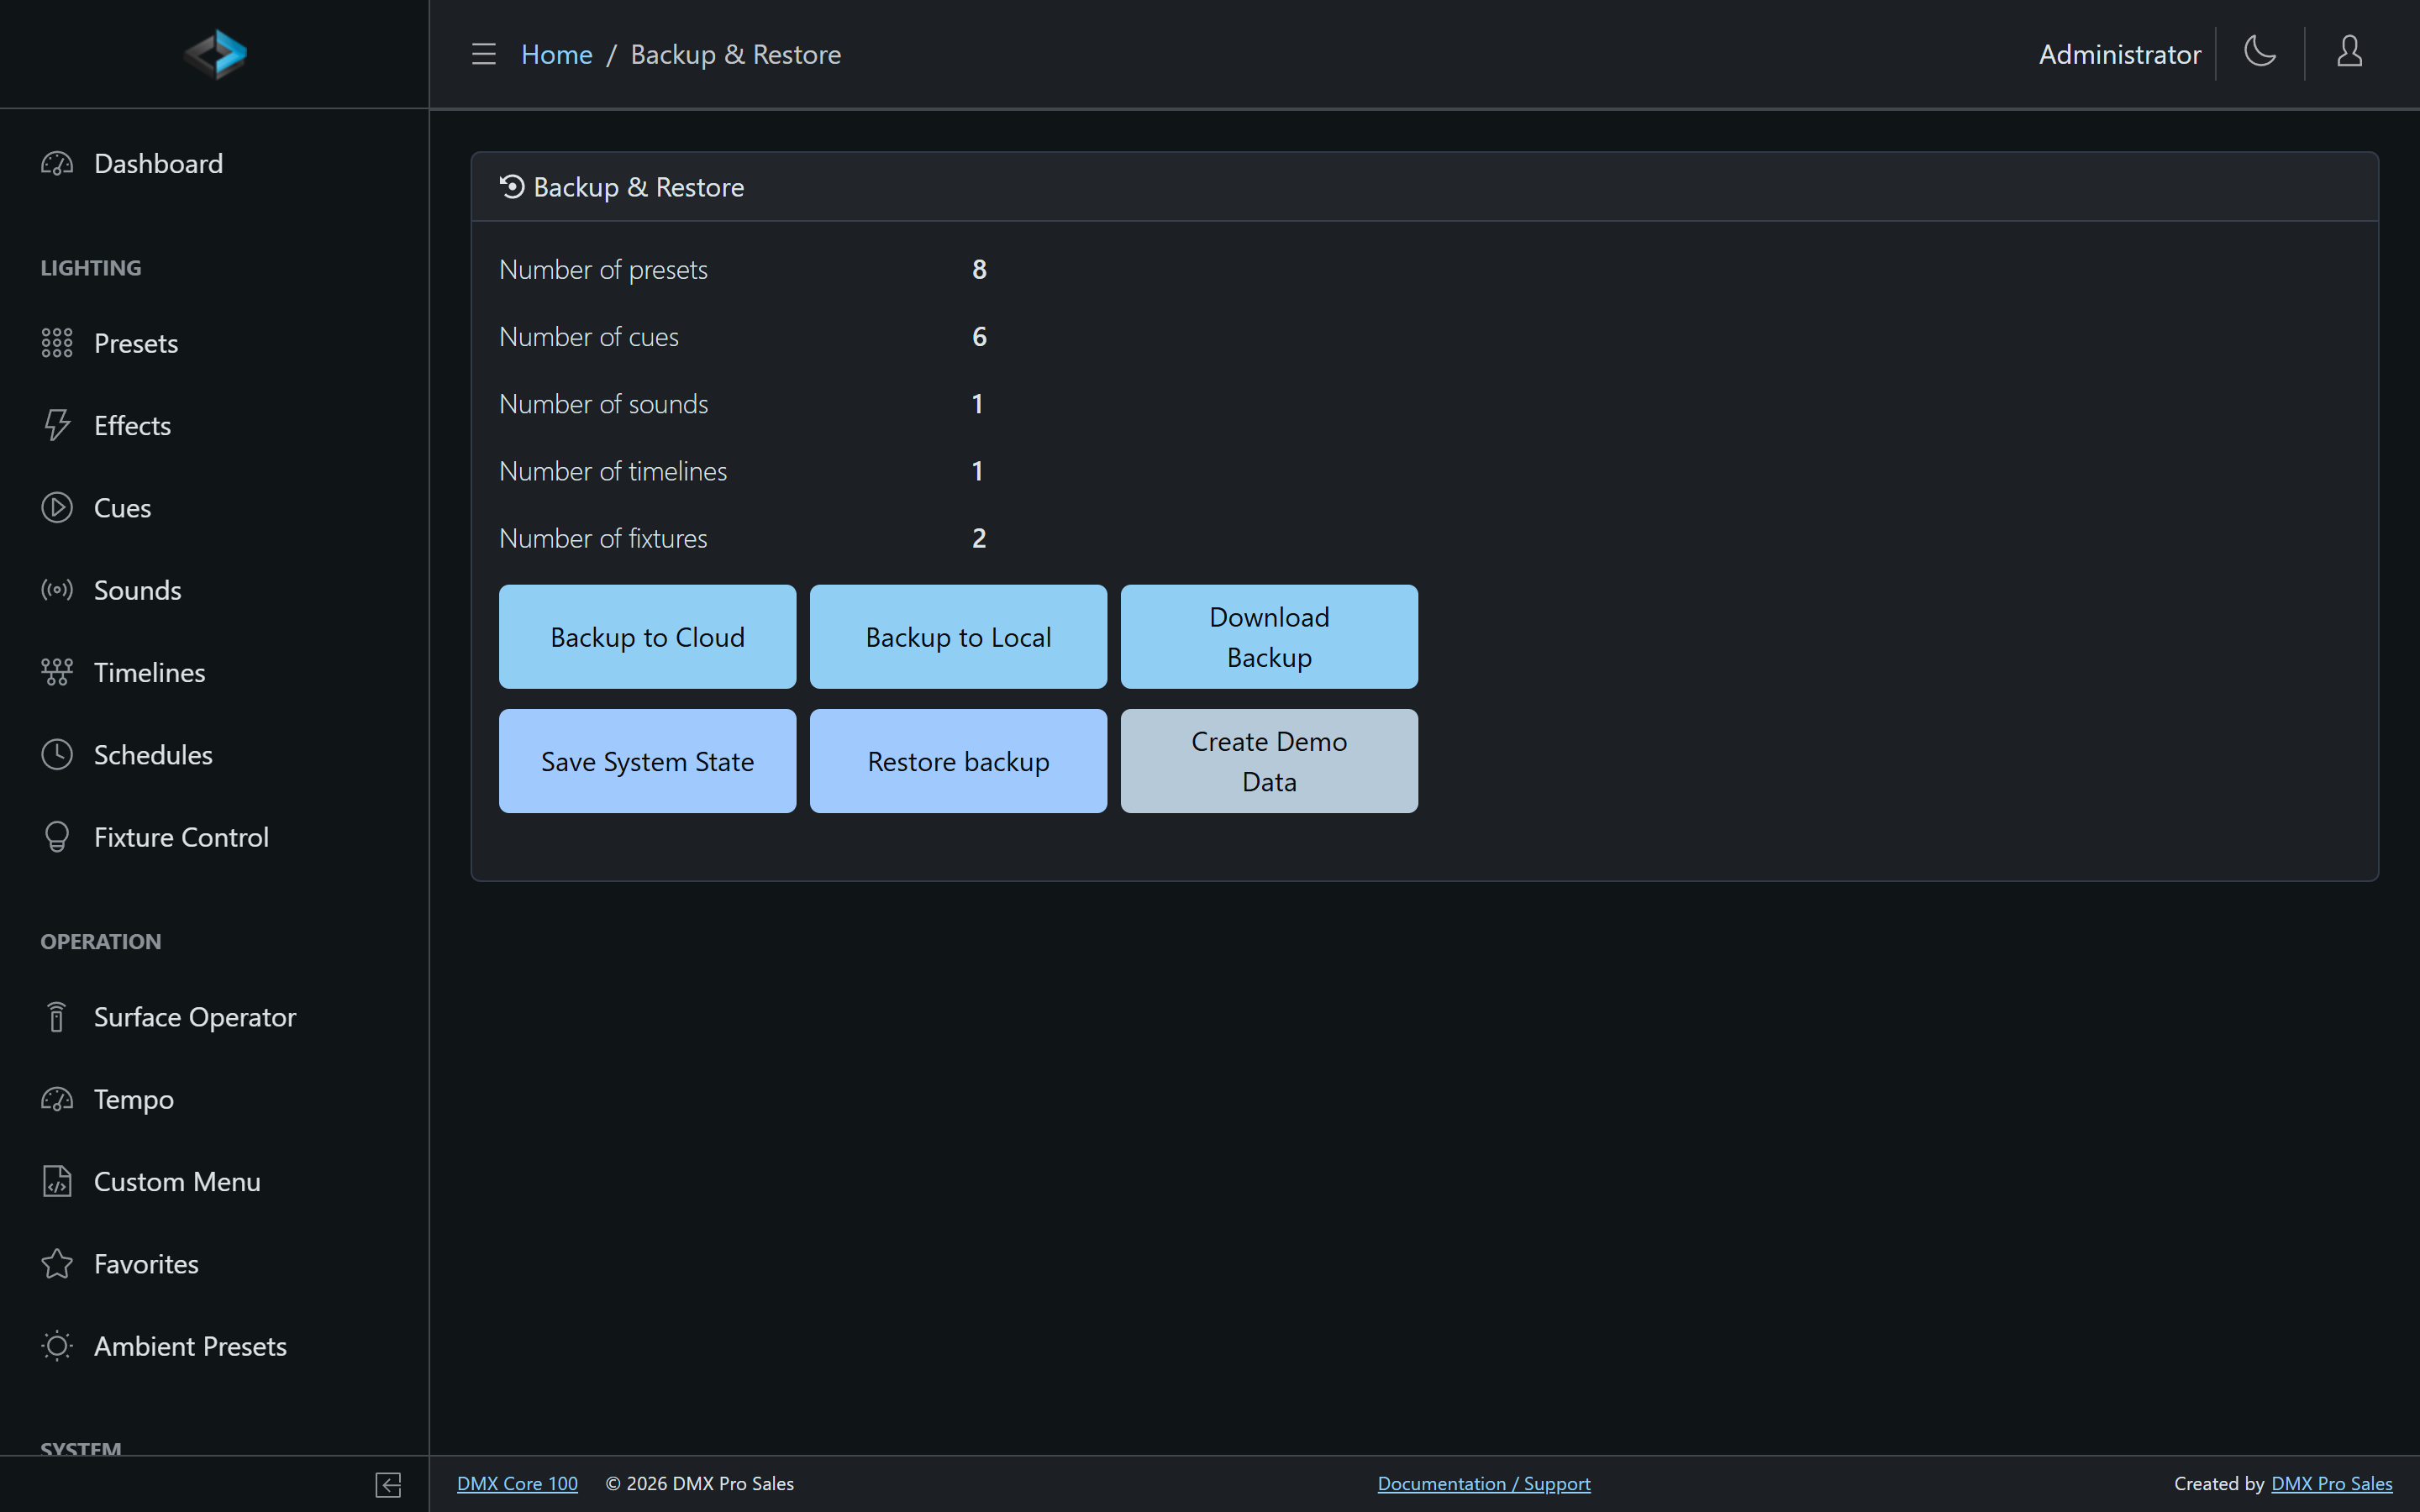Click the Backup to Cloud button
The height and width of the screenshot is (1512, 2420).
click(x=647, y=637)
